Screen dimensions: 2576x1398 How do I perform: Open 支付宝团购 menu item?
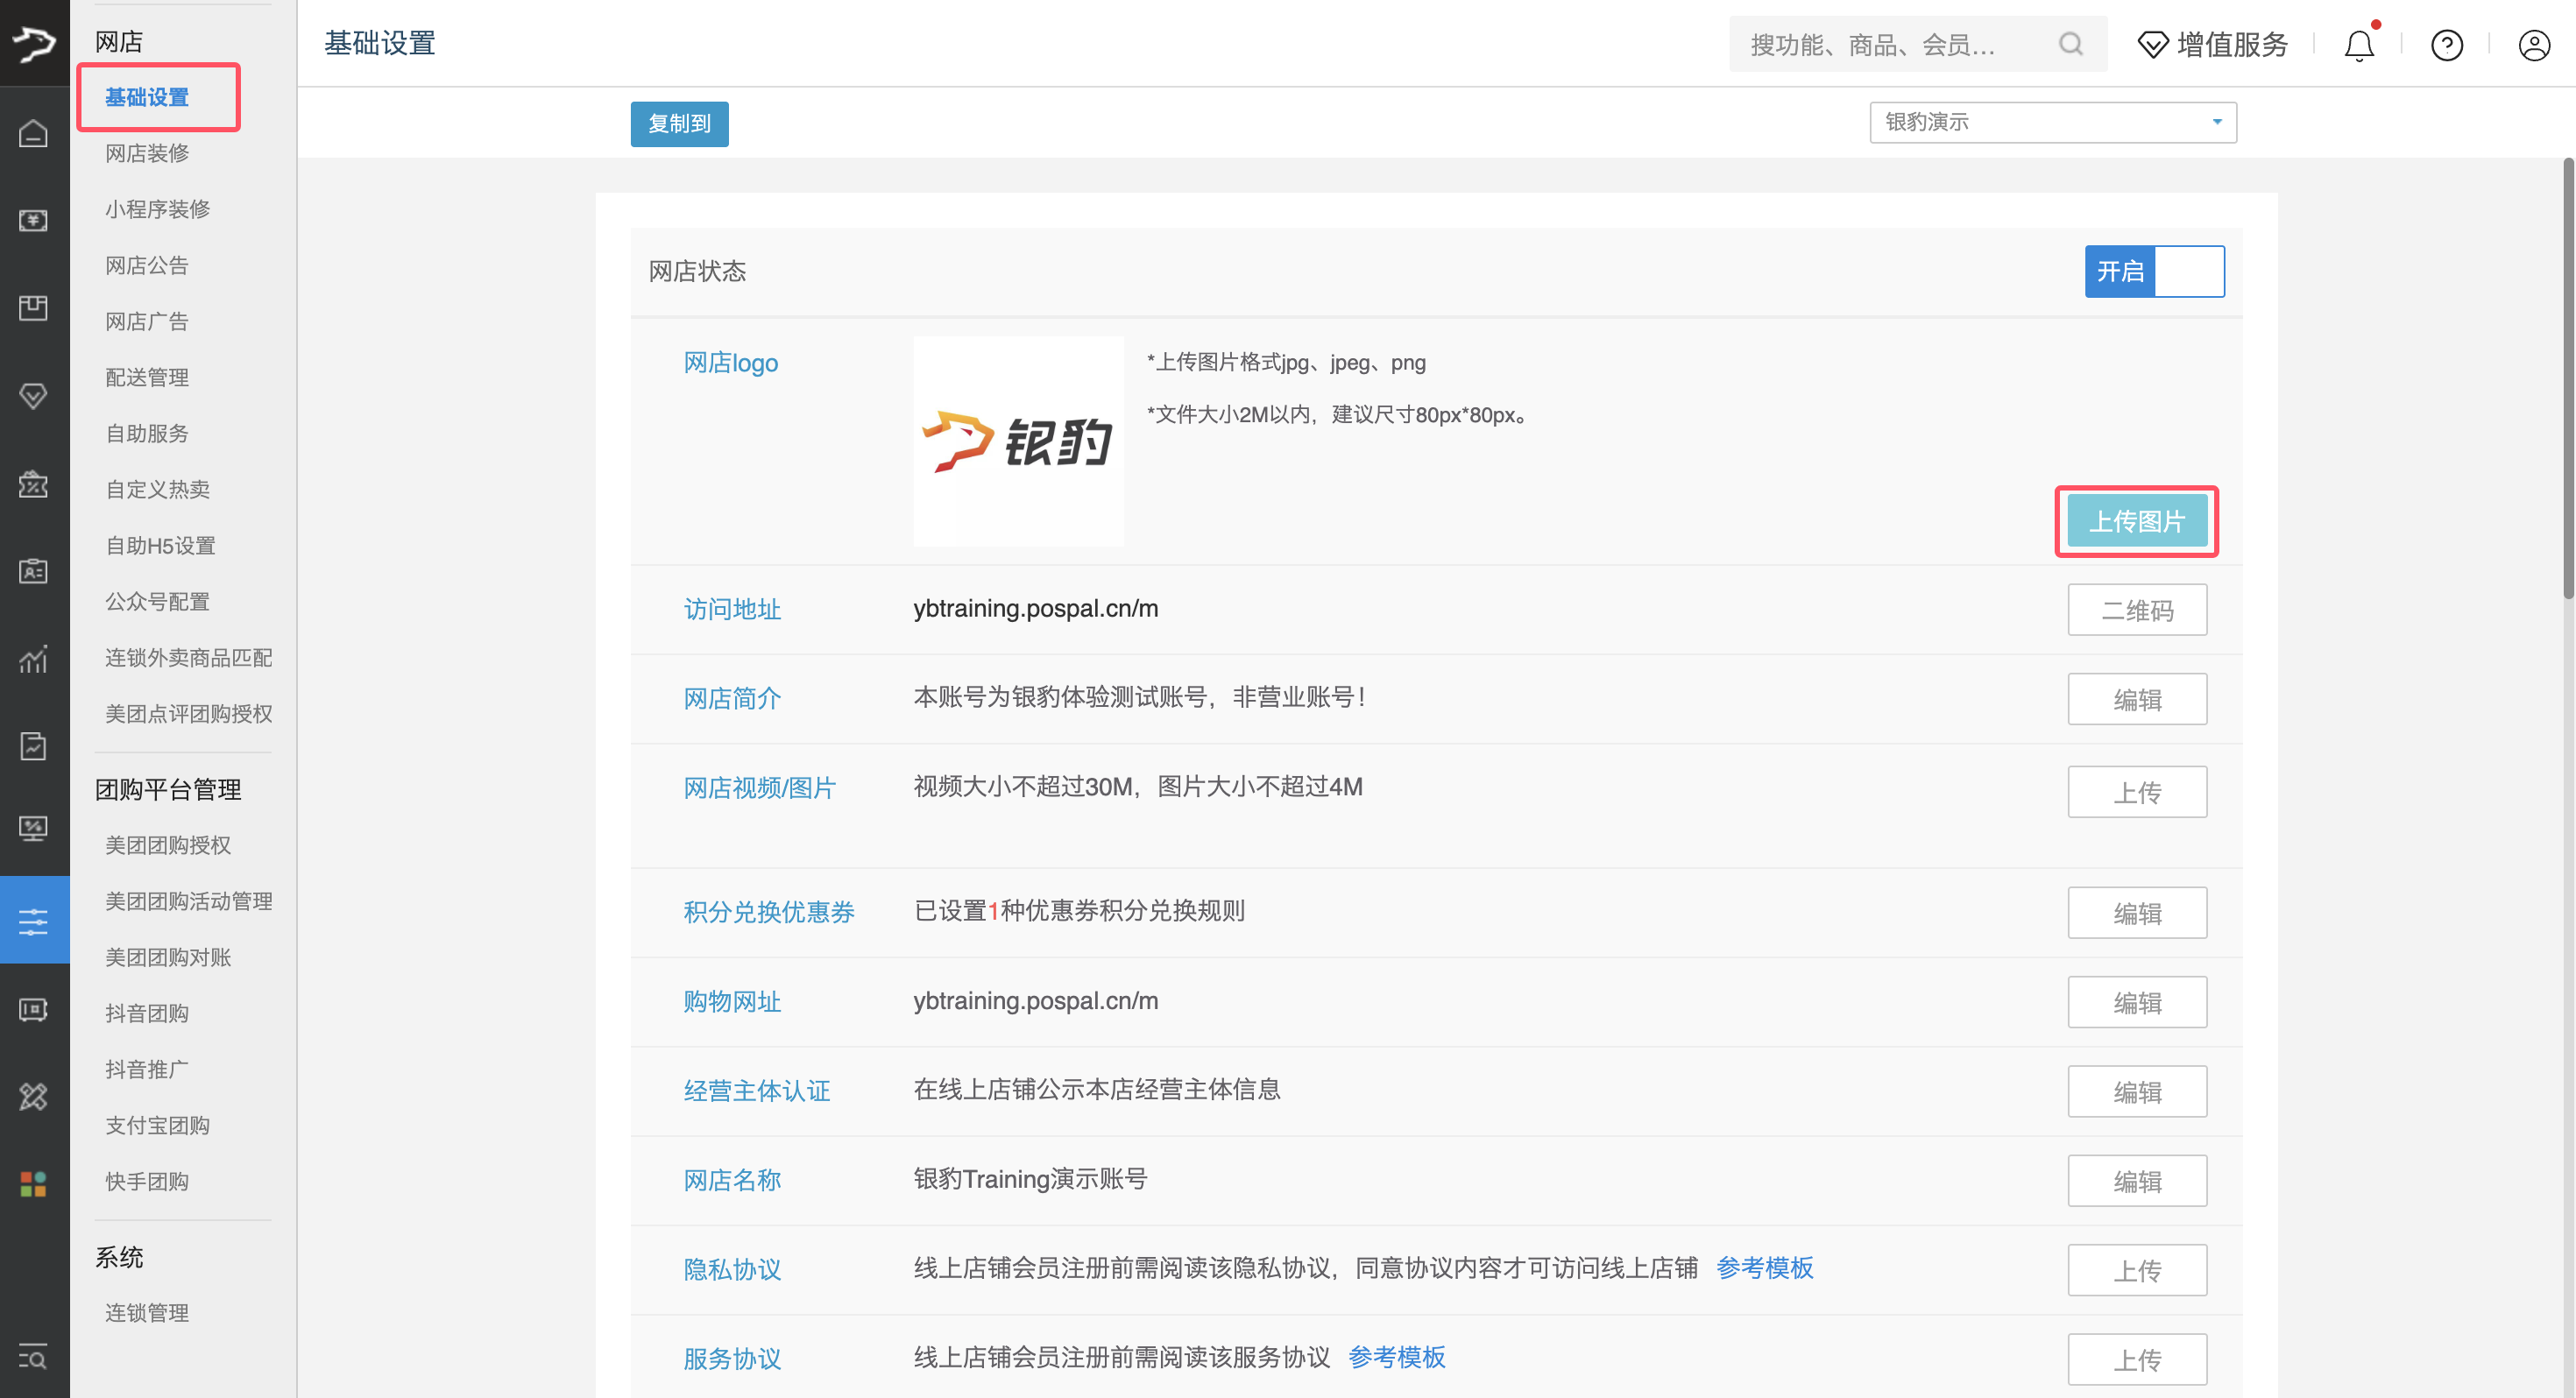coord(158,1125)
